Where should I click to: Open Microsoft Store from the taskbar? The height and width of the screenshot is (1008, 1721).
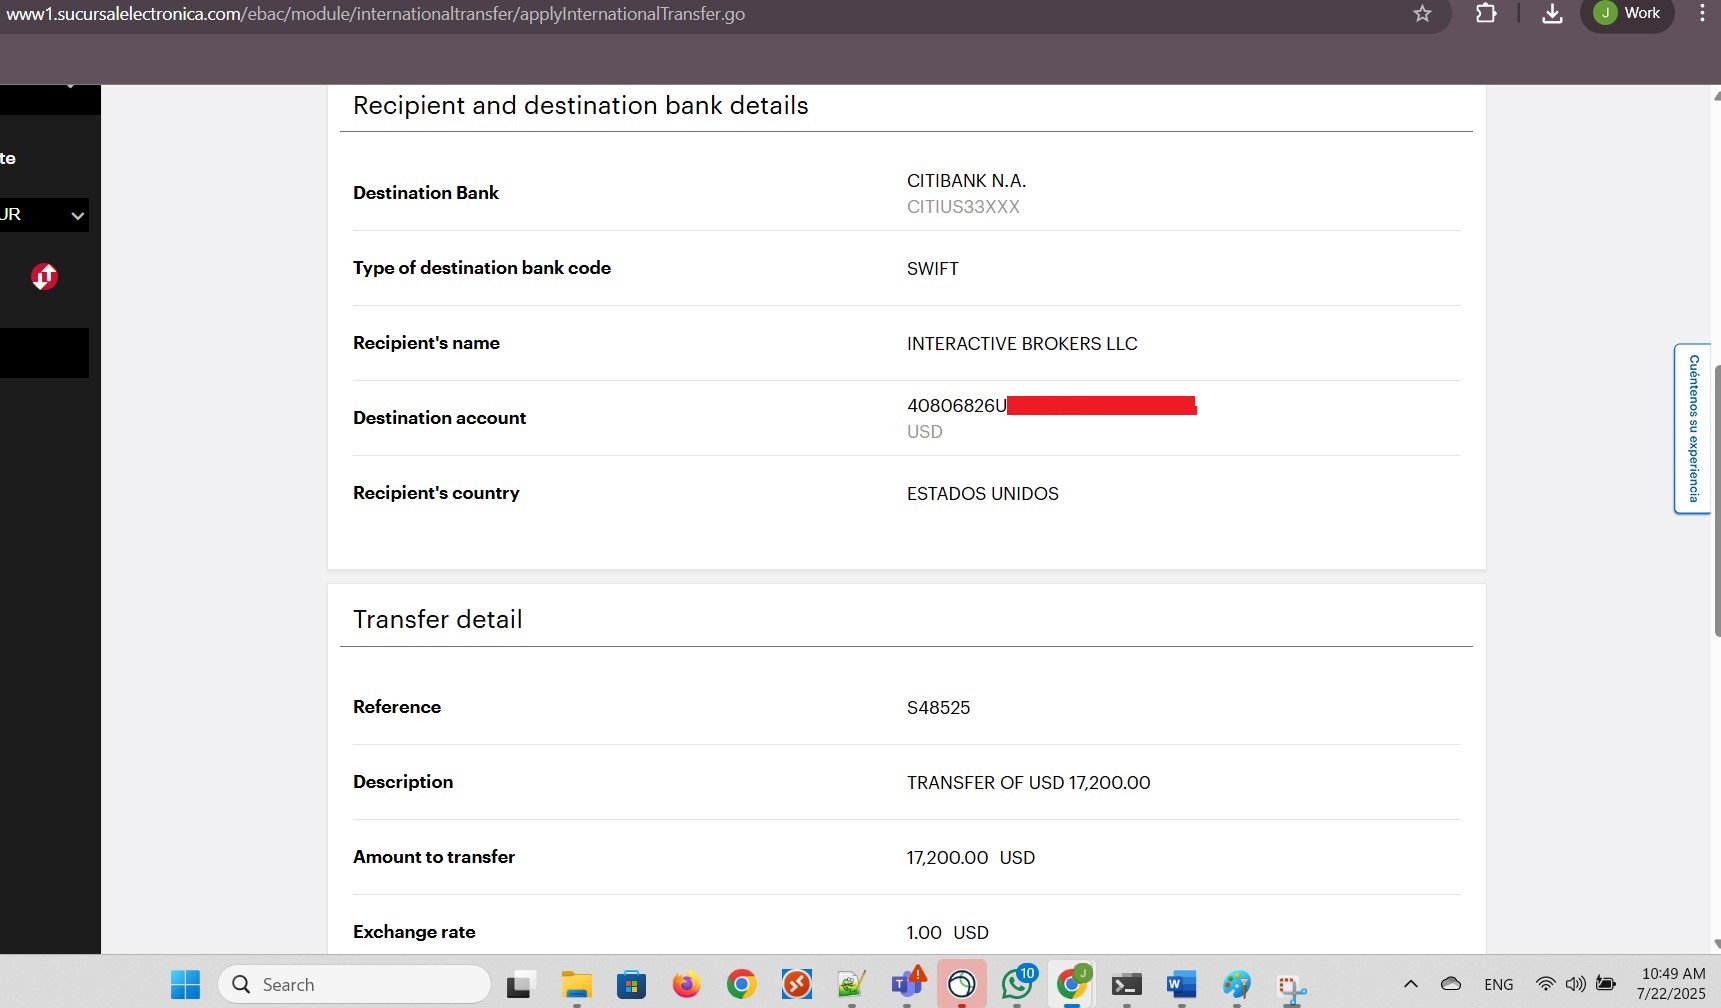pyautogui.click(x=631, y=985)
